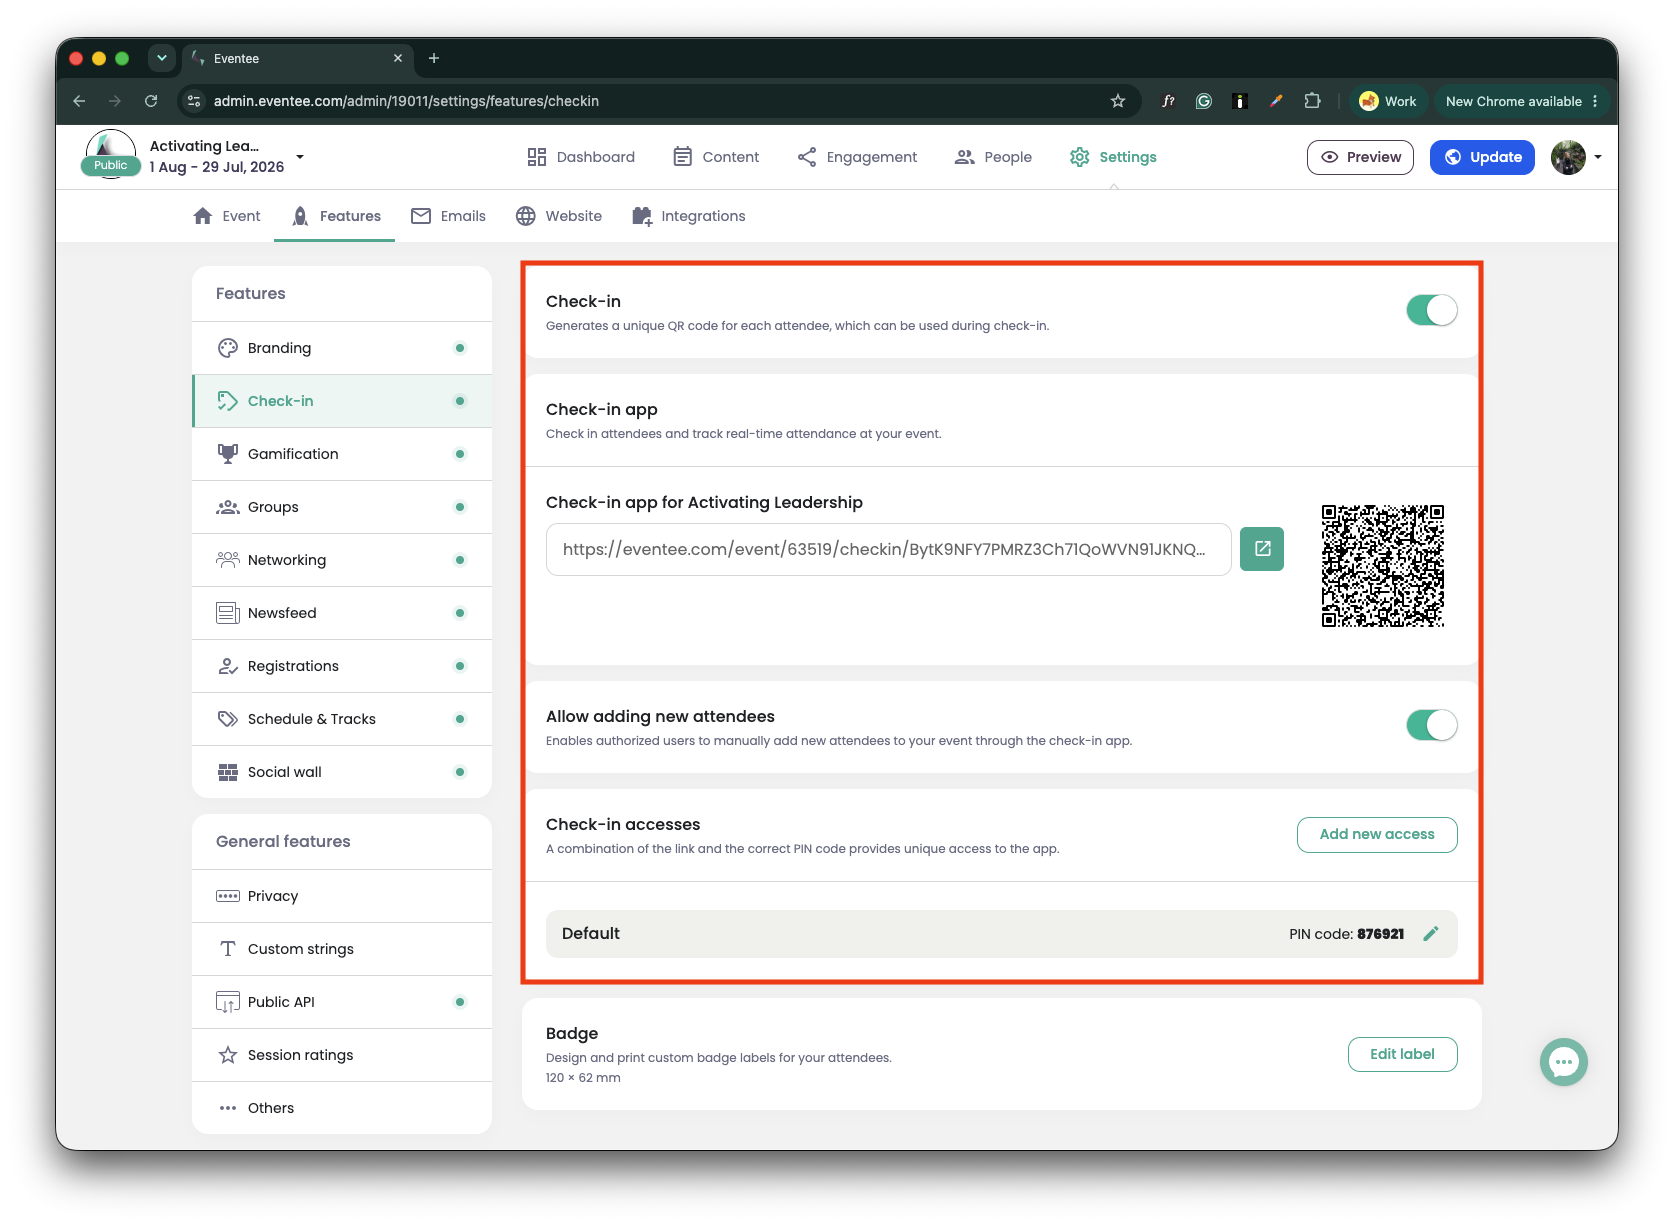Click the Add new access button
The image size is (1674, 1224).
(1377, 835)
